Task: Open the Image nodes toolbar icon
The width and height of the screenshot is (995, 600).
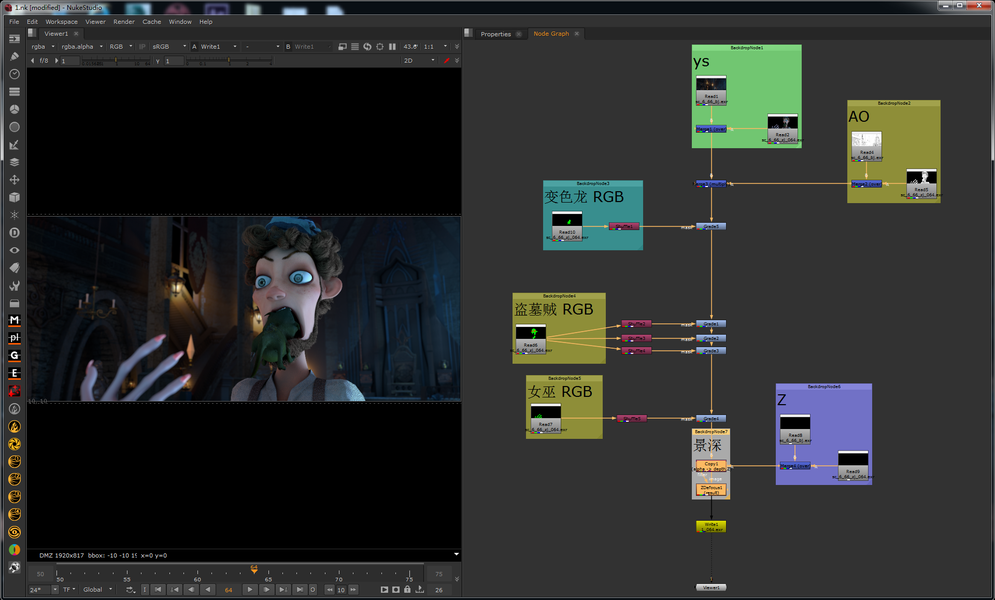Action: coord(14,39)
